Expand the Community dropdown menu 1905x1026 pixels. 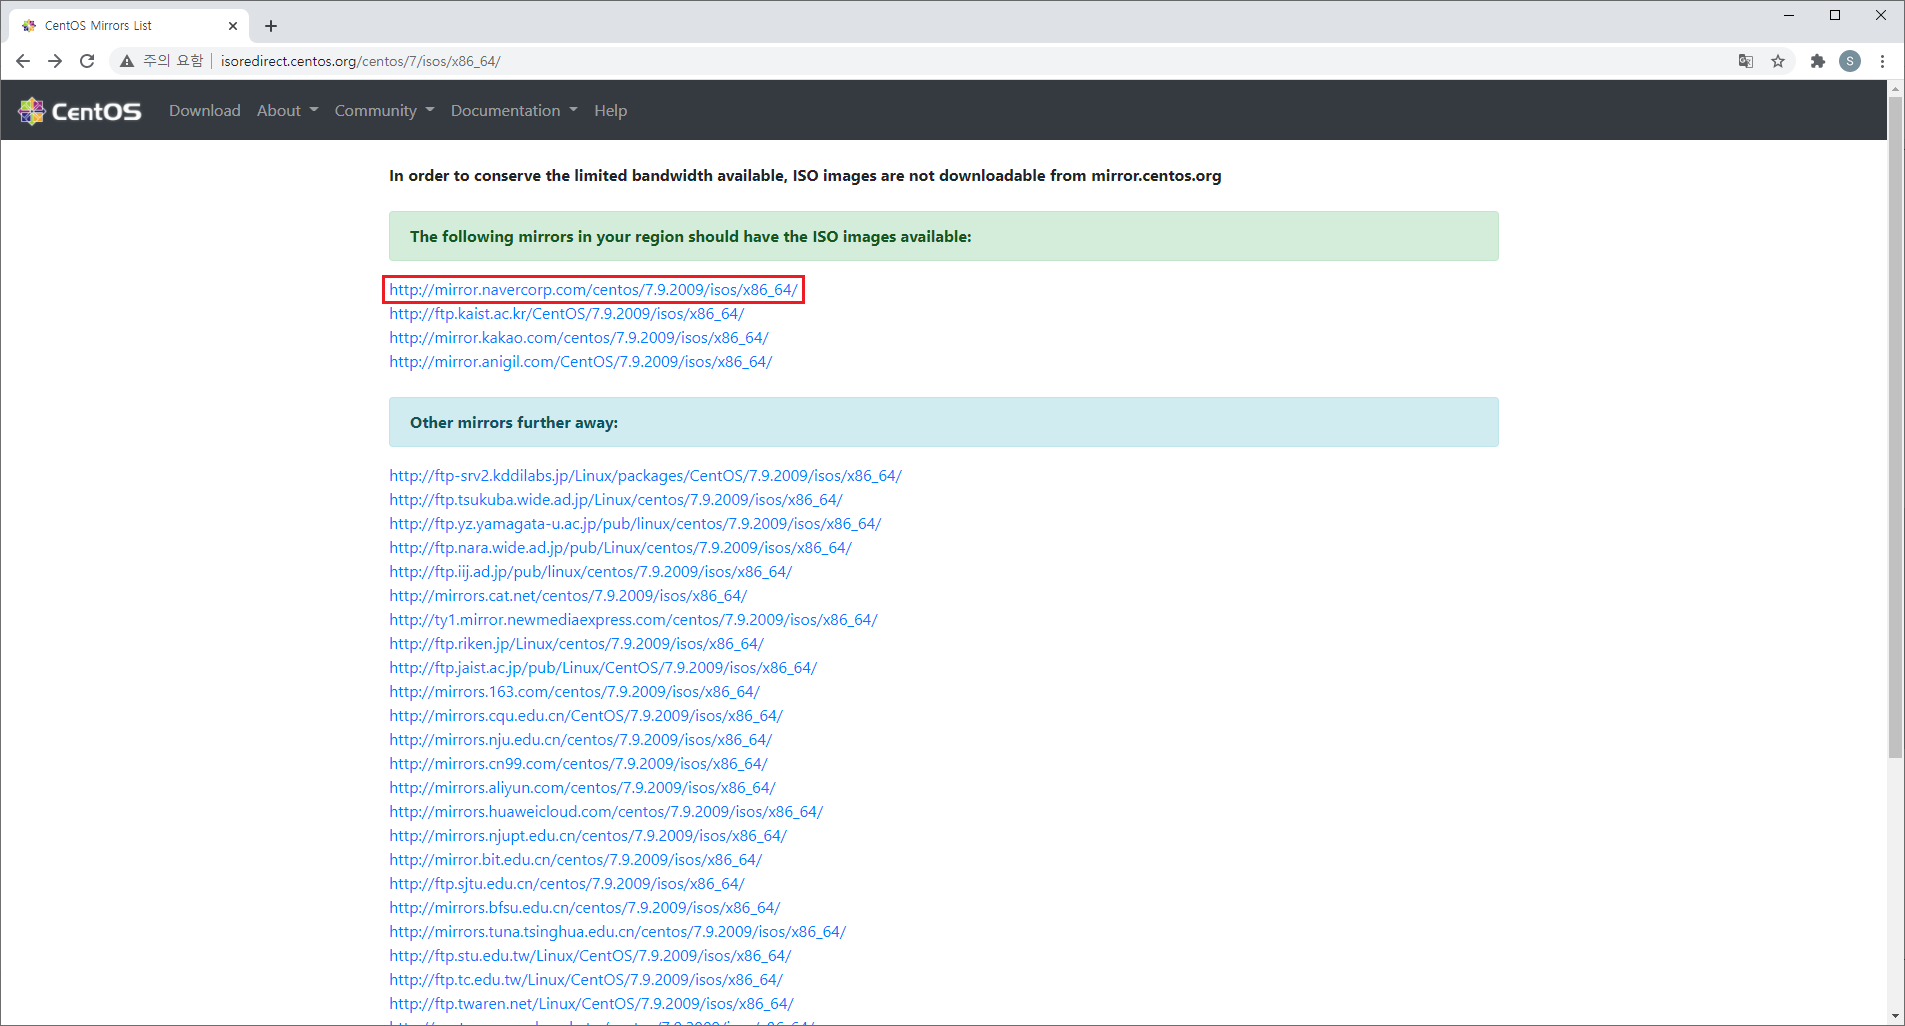385,111
